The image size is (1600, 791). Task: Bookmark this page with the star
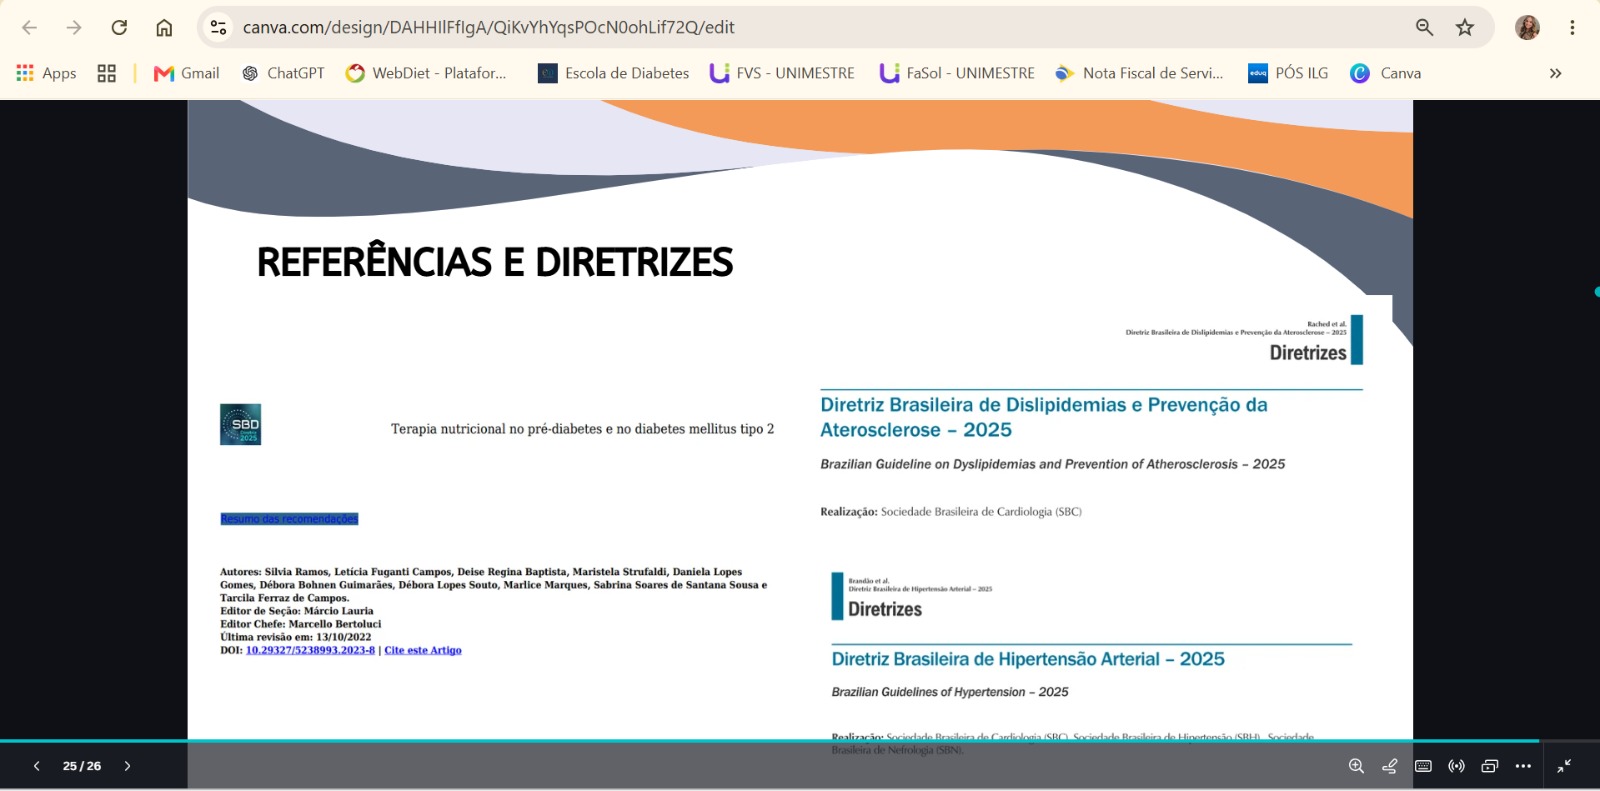click(x=1465, y=27)
